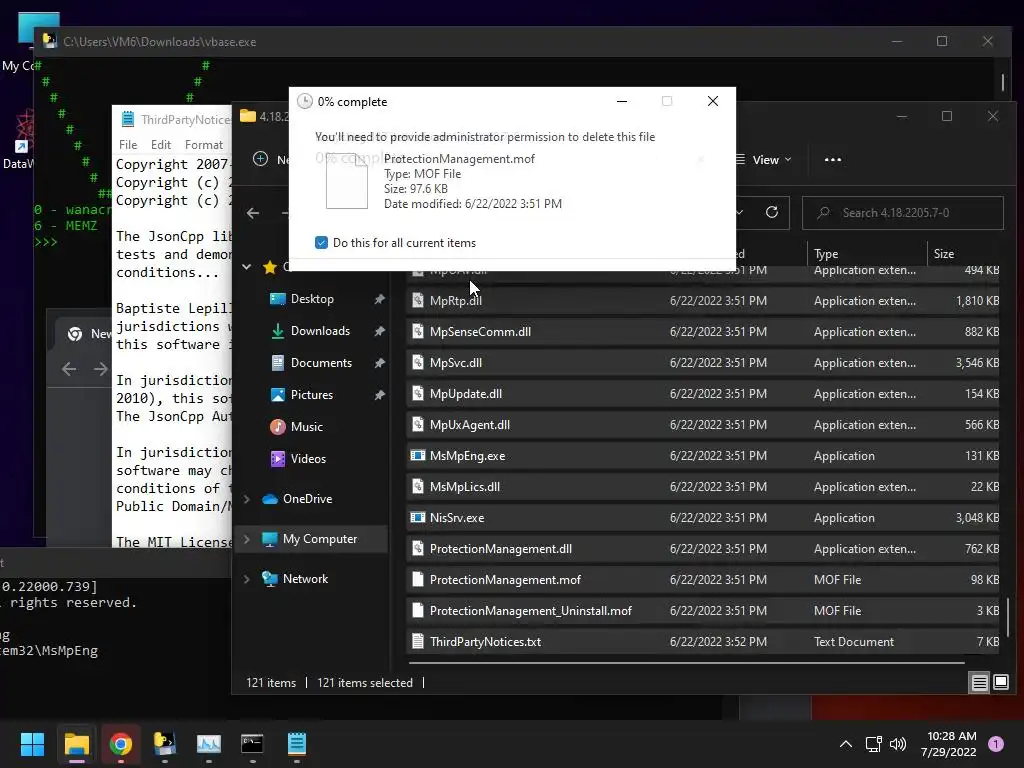The height and width of the screenshot is (768, 1024).
Task: Show hidden system tray icons
Action: click(x=846, y=744)
